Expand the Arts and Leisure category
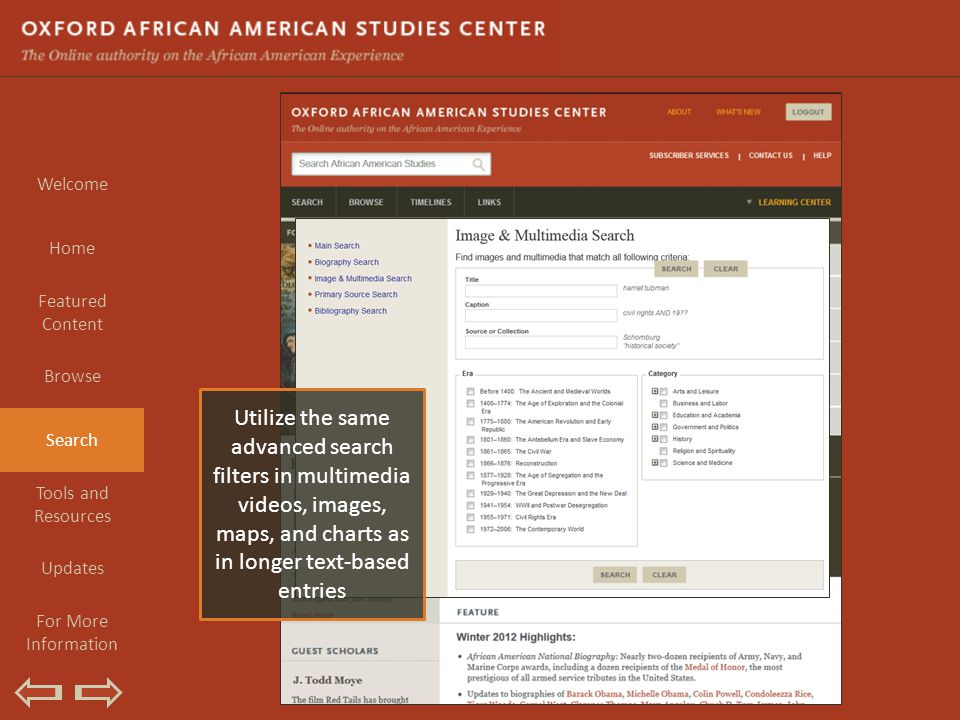960x720 pixels. 654,391
